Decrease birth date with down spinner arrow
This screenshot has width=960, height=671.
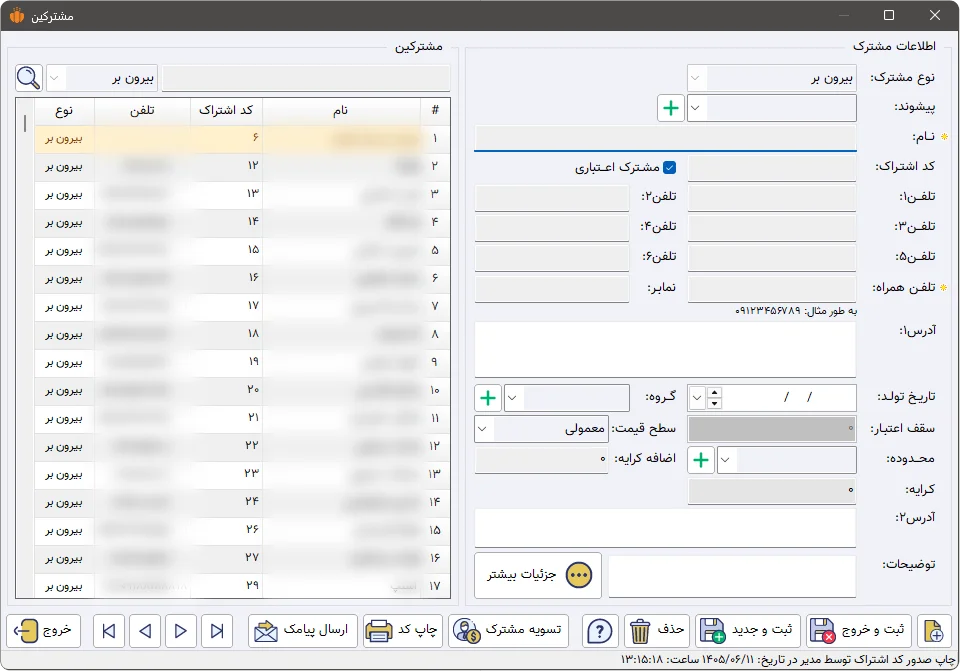pos(714,403)
